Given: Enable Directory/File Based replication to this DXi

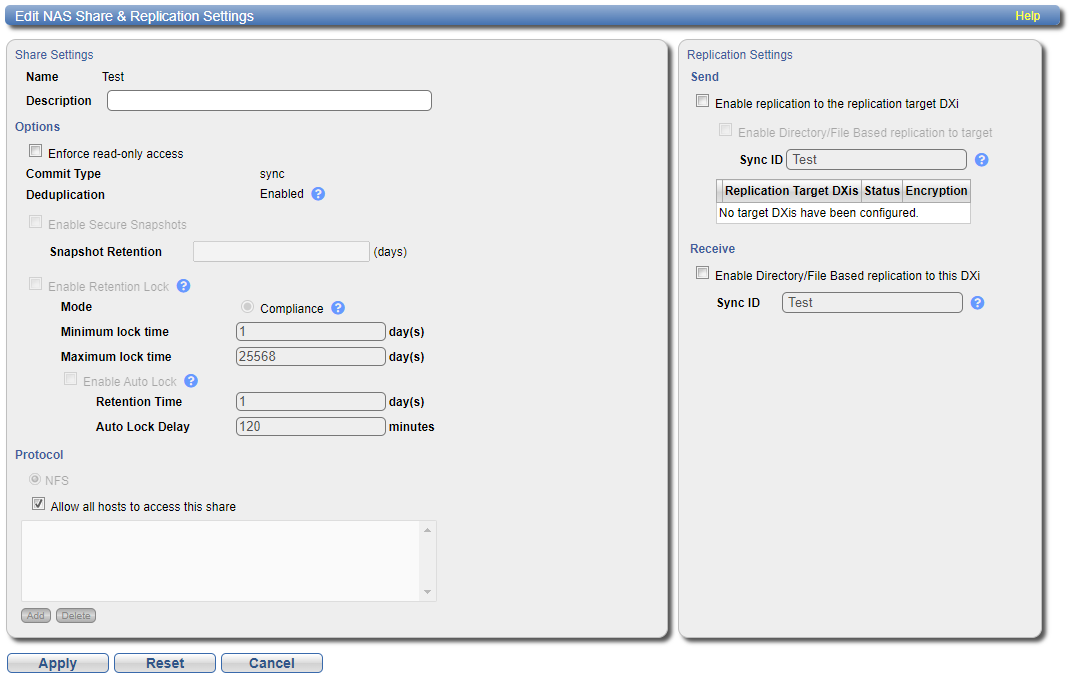Looking at the screenshot, I should (x=703, y=274).
